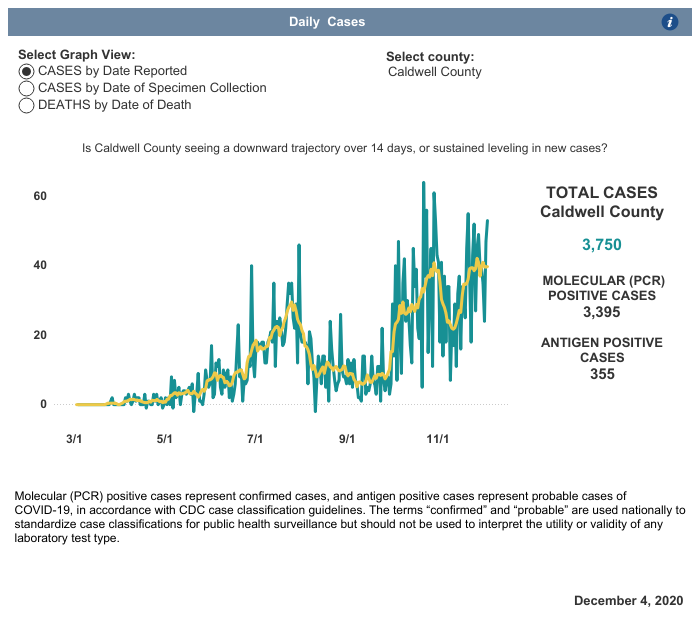This screenshot has height=624, width=699.
Task: Click the December 4, 2020 date text
Action: (628, 600)
